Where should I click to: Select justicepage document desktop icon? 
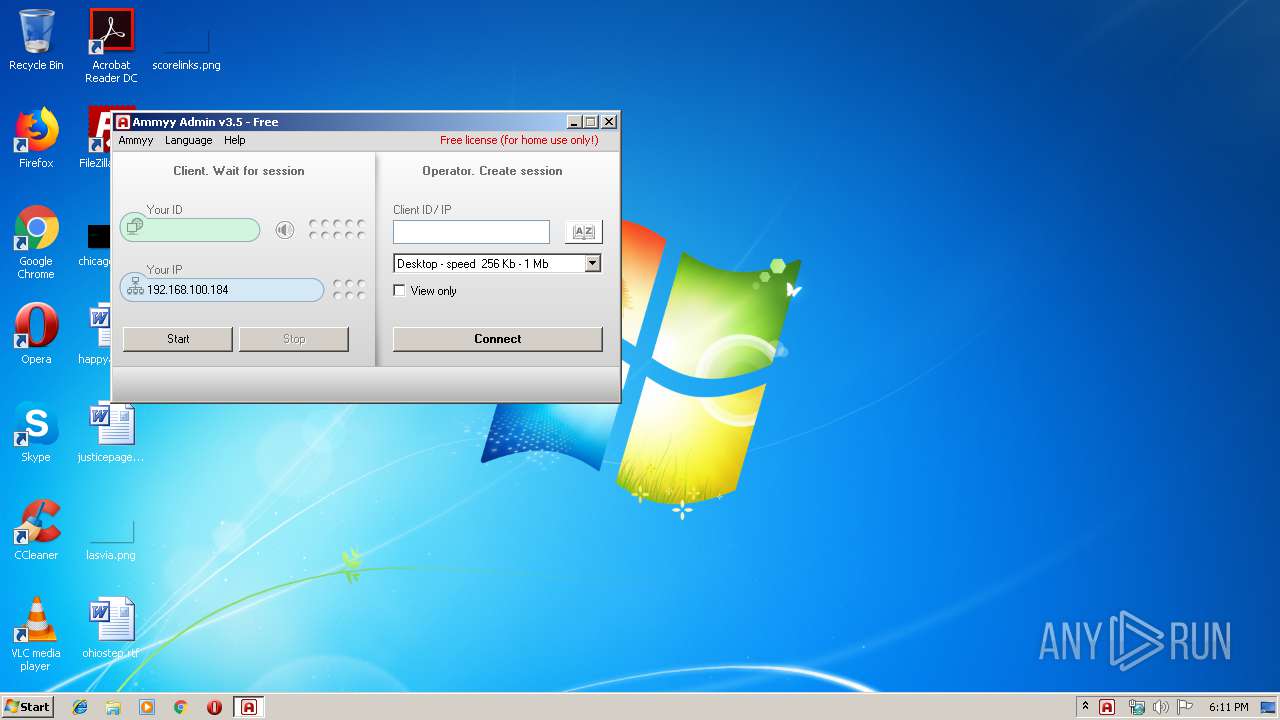click(x=111, y=432)
